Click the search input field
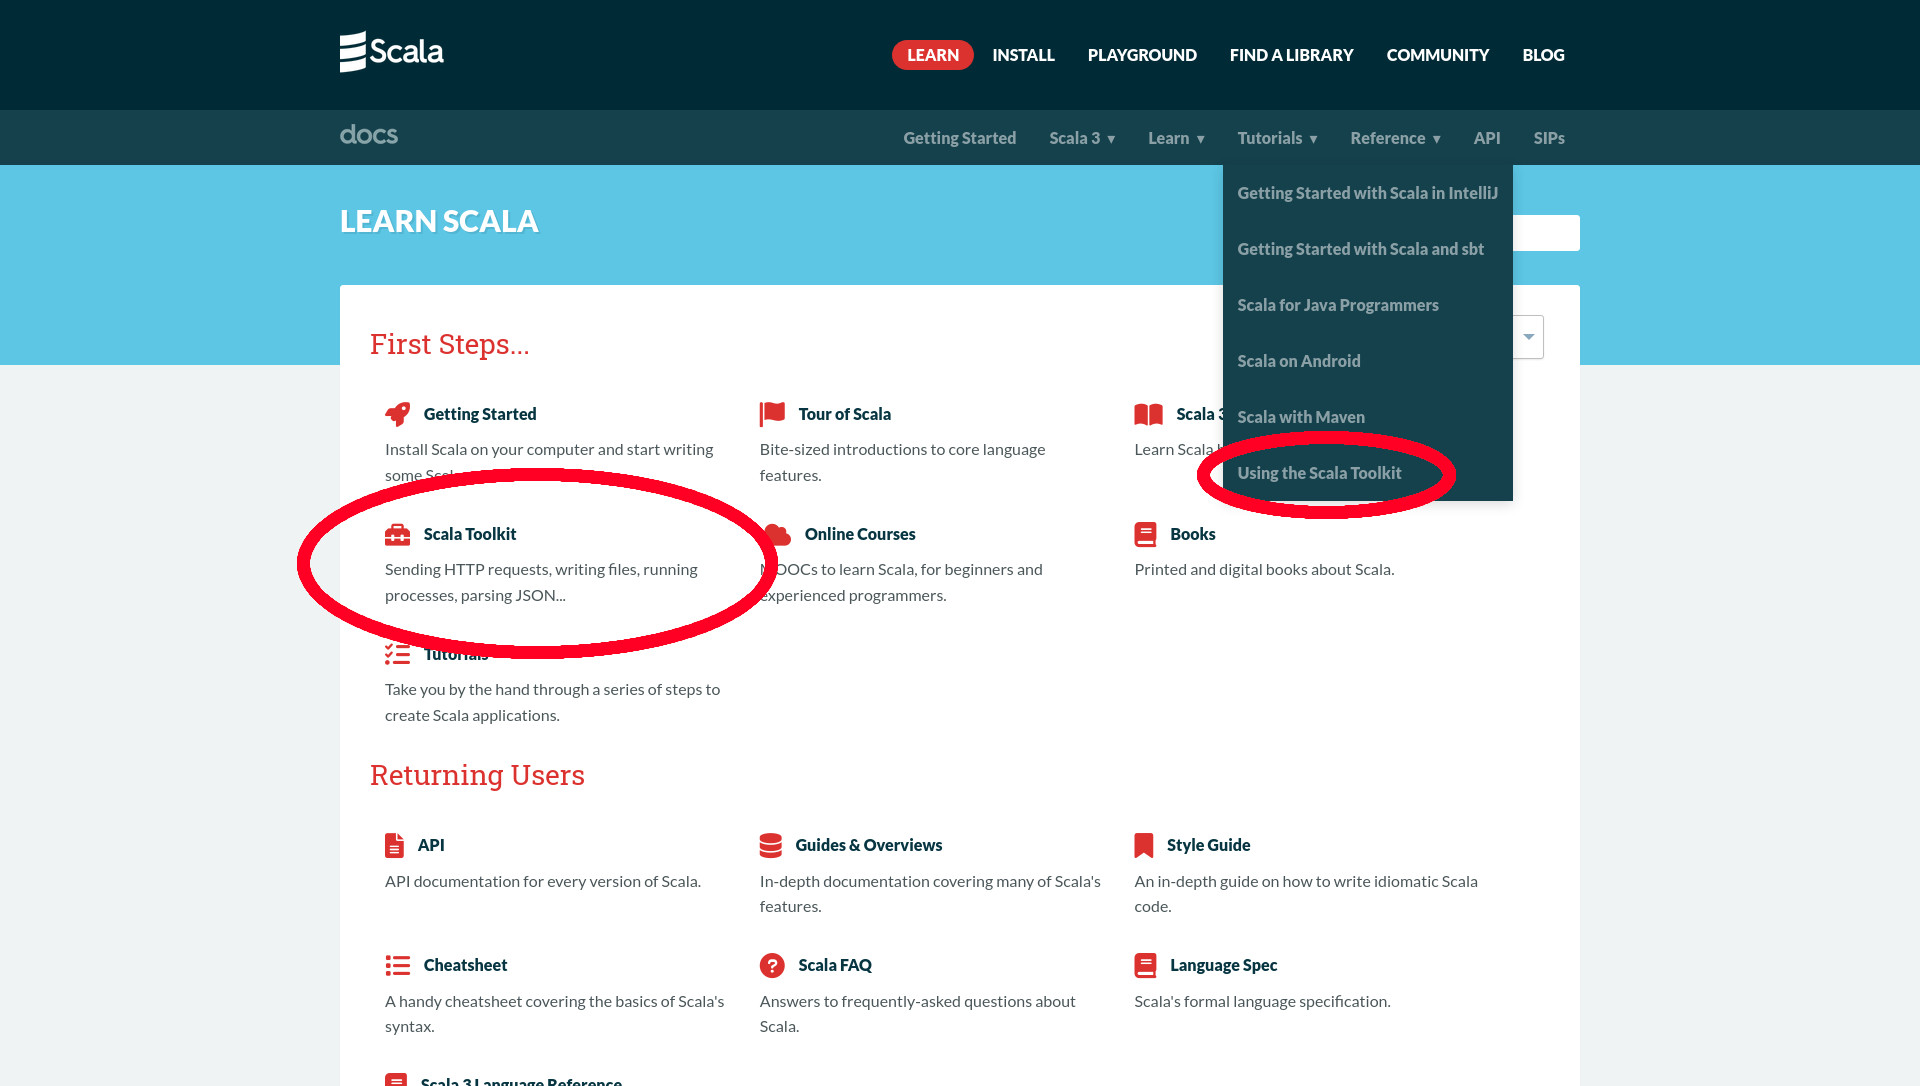 (x=1546, y=233)
